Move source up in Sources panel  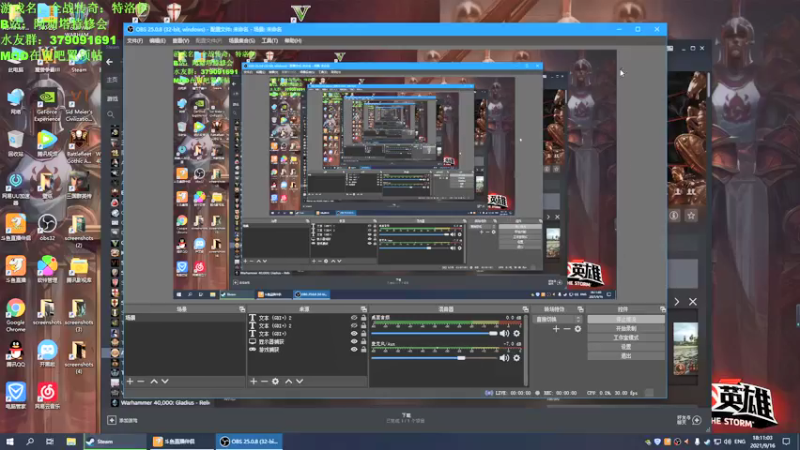(x=289, y=381)
